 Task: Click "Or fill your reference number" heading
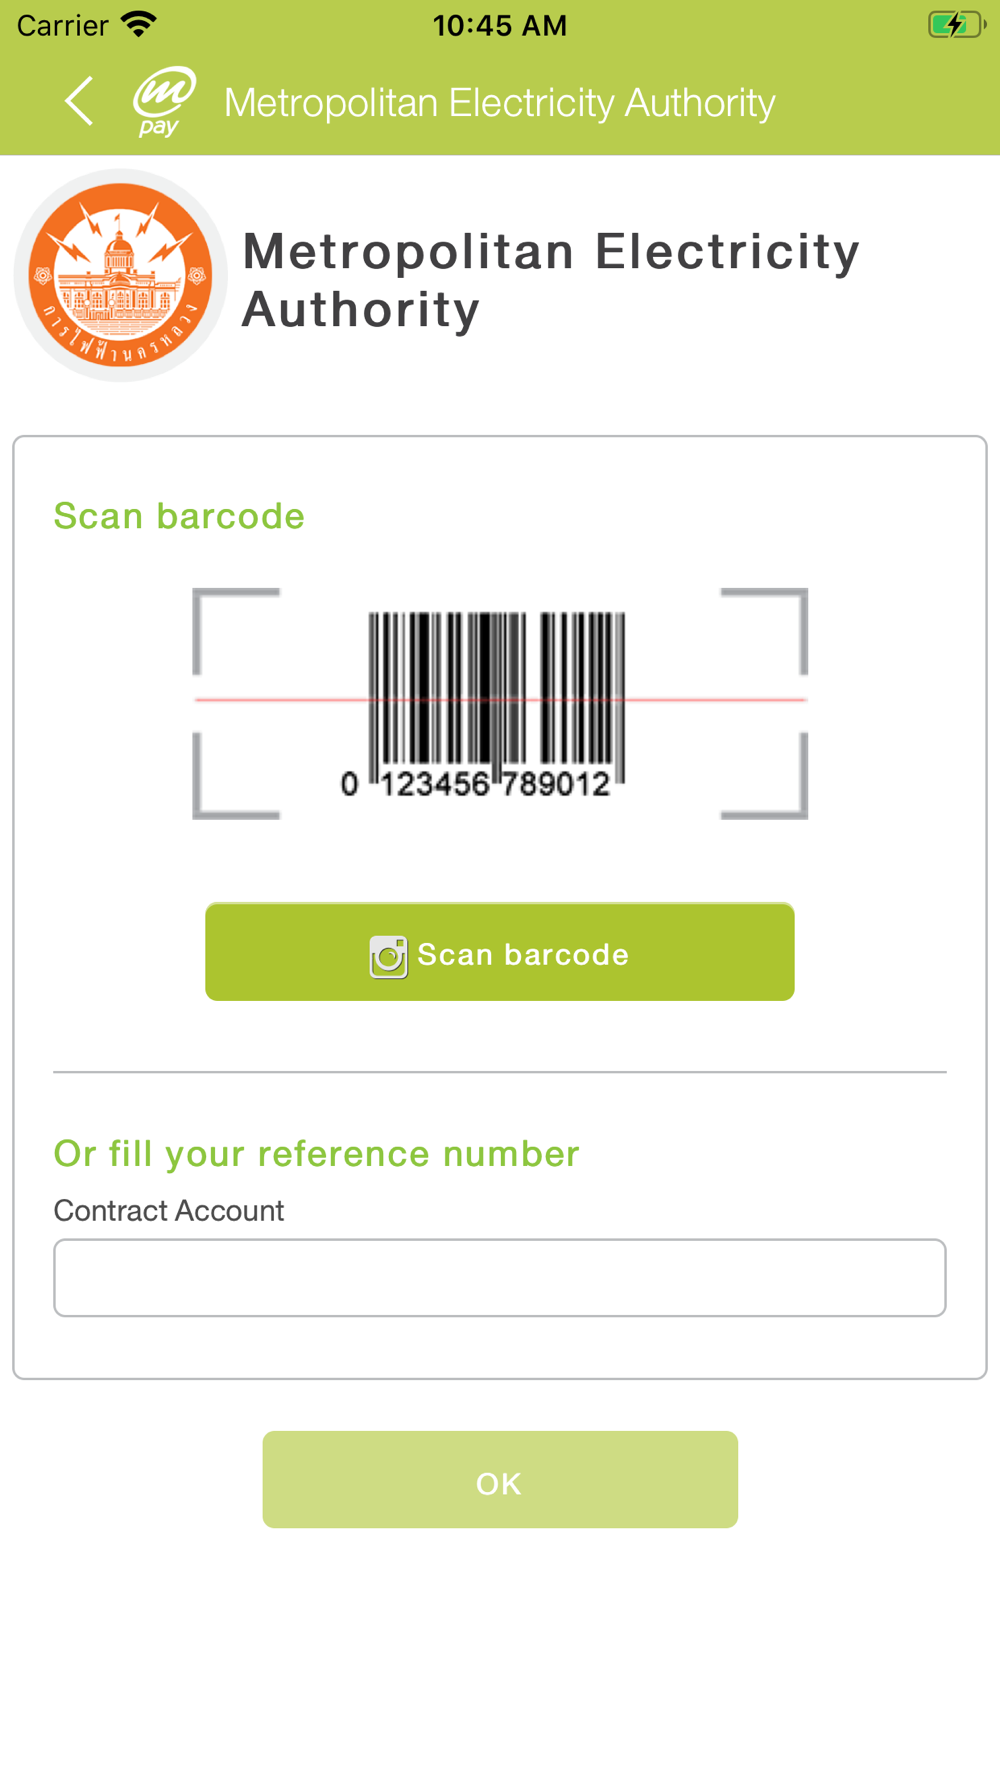pyautogui.click(x=316, y=1153)
